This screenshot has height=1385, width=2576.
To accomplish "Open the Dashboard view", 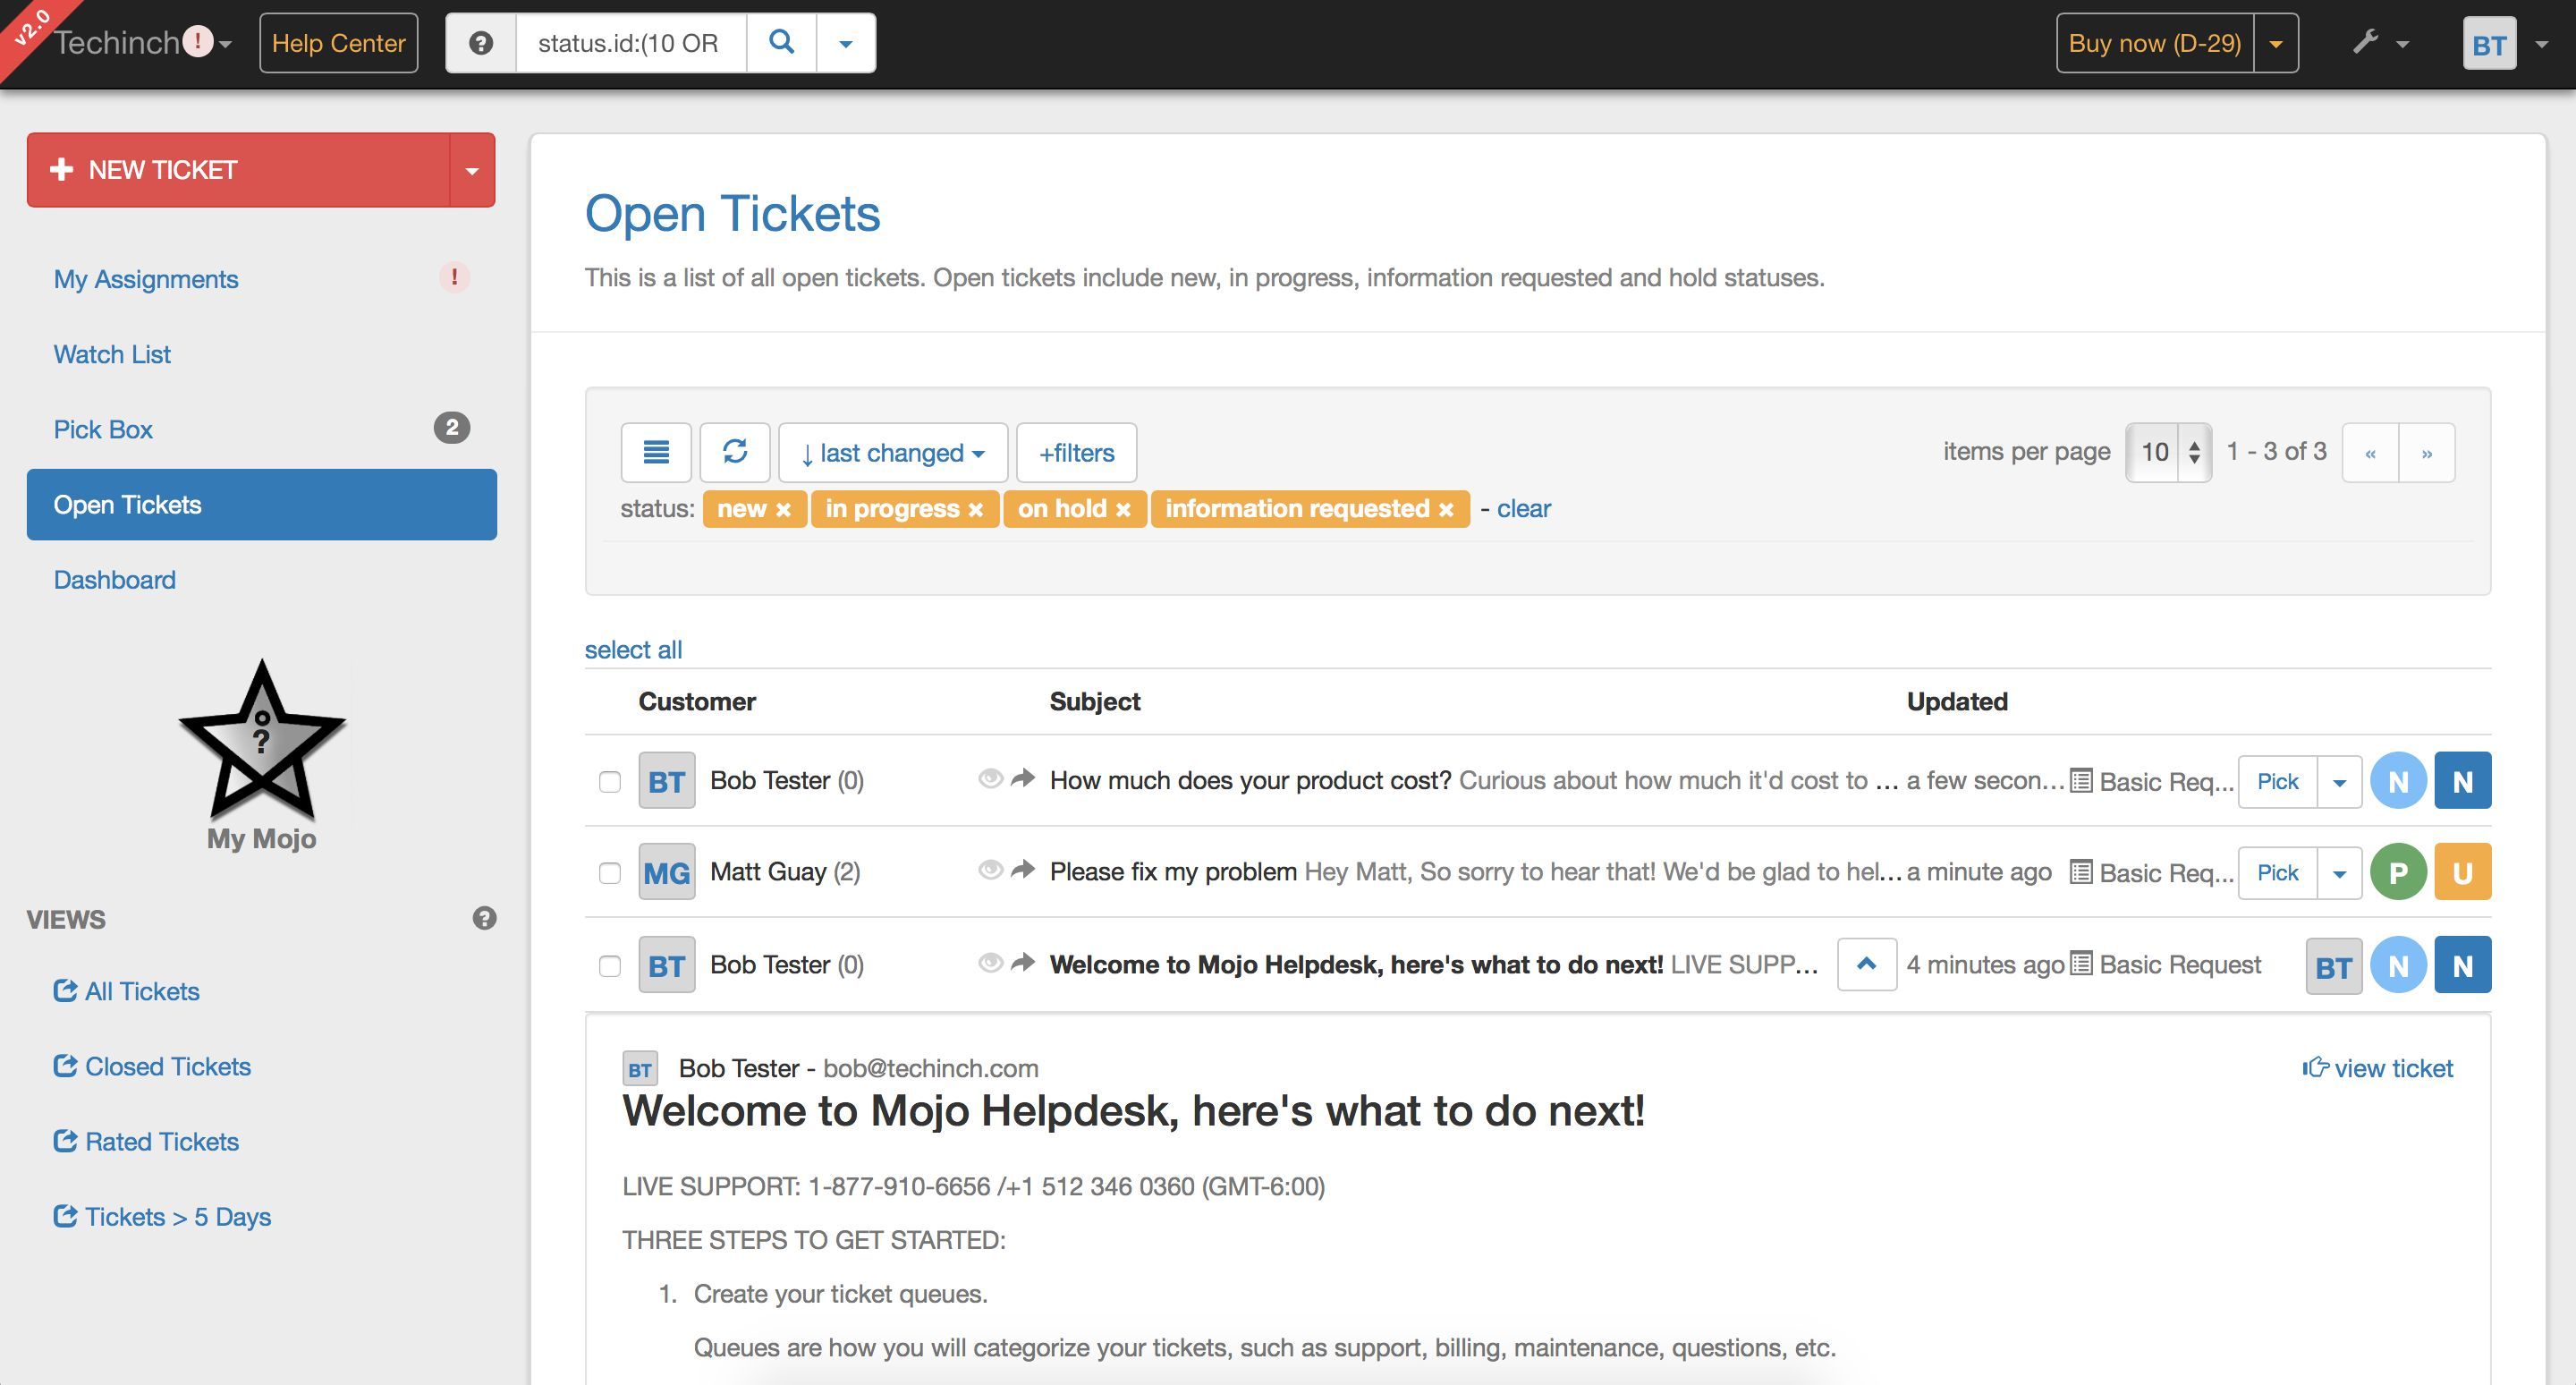I will 114,579.
